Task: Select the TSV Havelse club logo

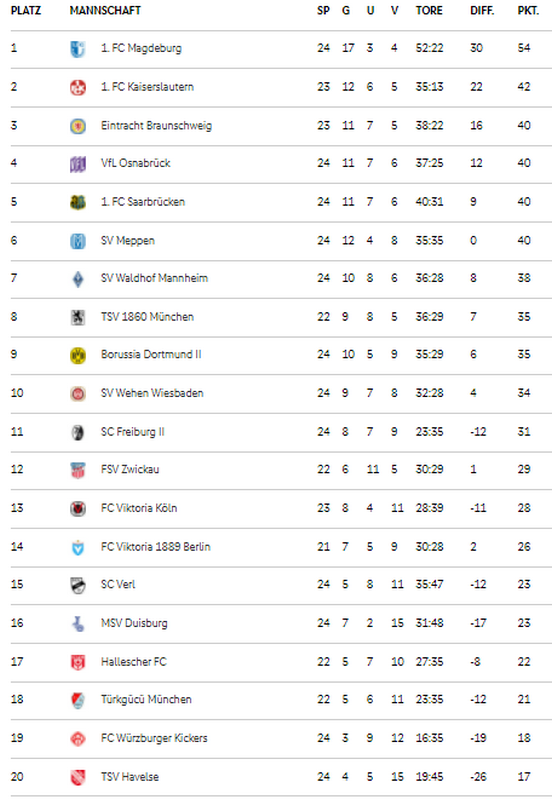Action: (78, 777)
